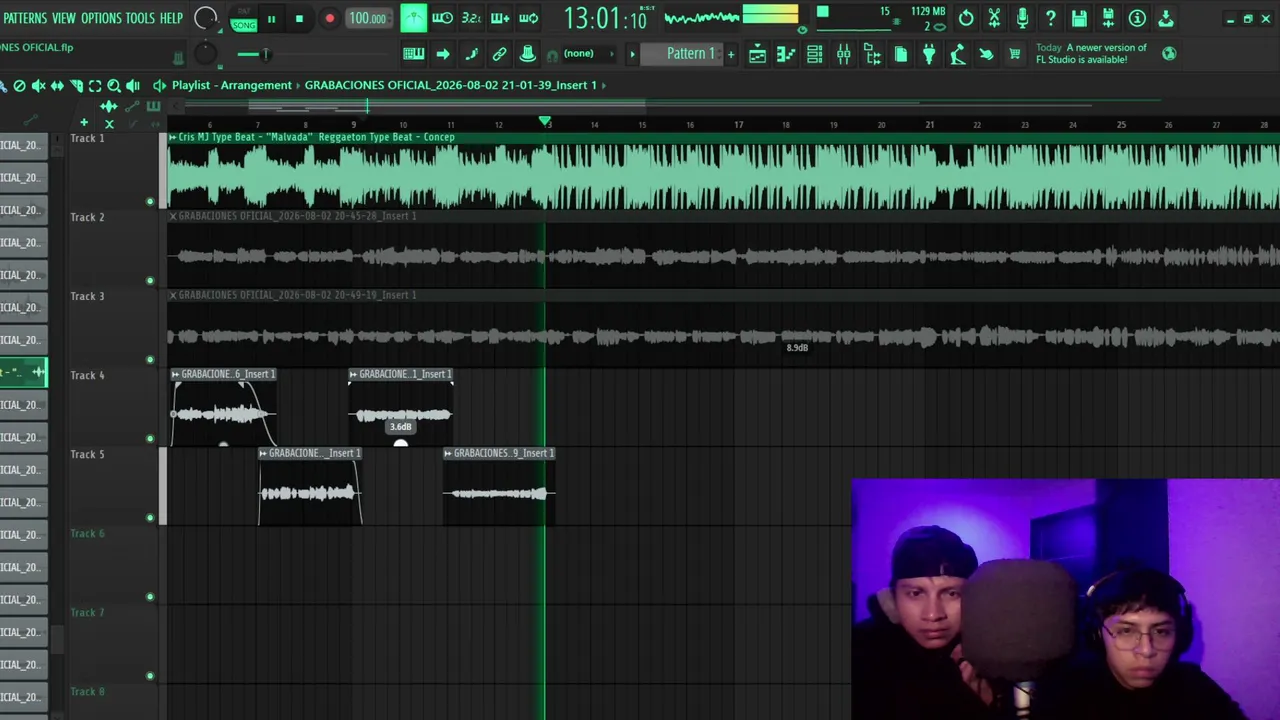Choose the playlist Select tool
Screen dimensions: 1280x720
[95, 86]
